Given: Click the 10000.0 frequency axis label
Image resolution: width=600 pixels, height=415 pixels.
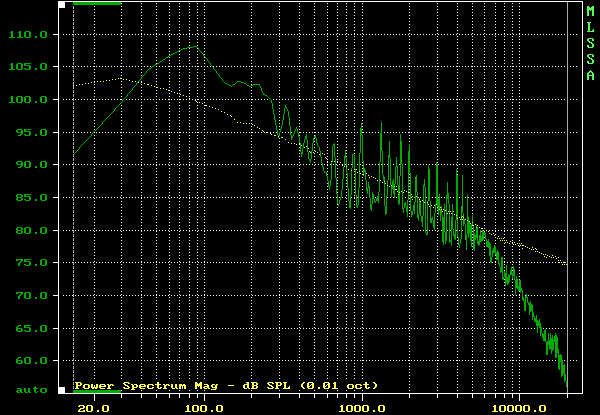Looking at the screenshot, I should click(x=519, y=408).
